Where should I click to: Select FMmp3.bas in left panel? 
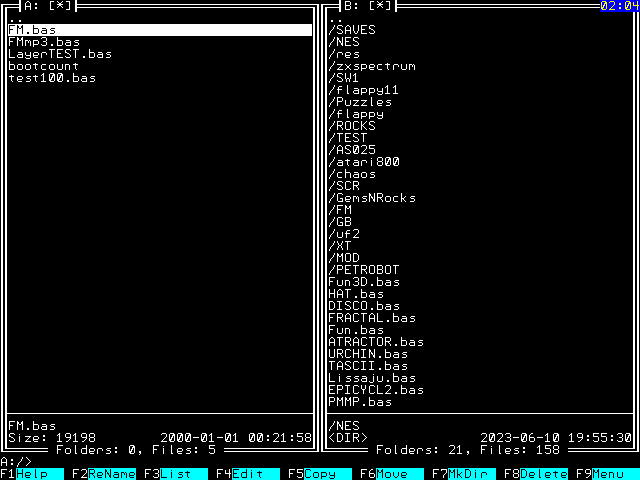coord(44,42)
